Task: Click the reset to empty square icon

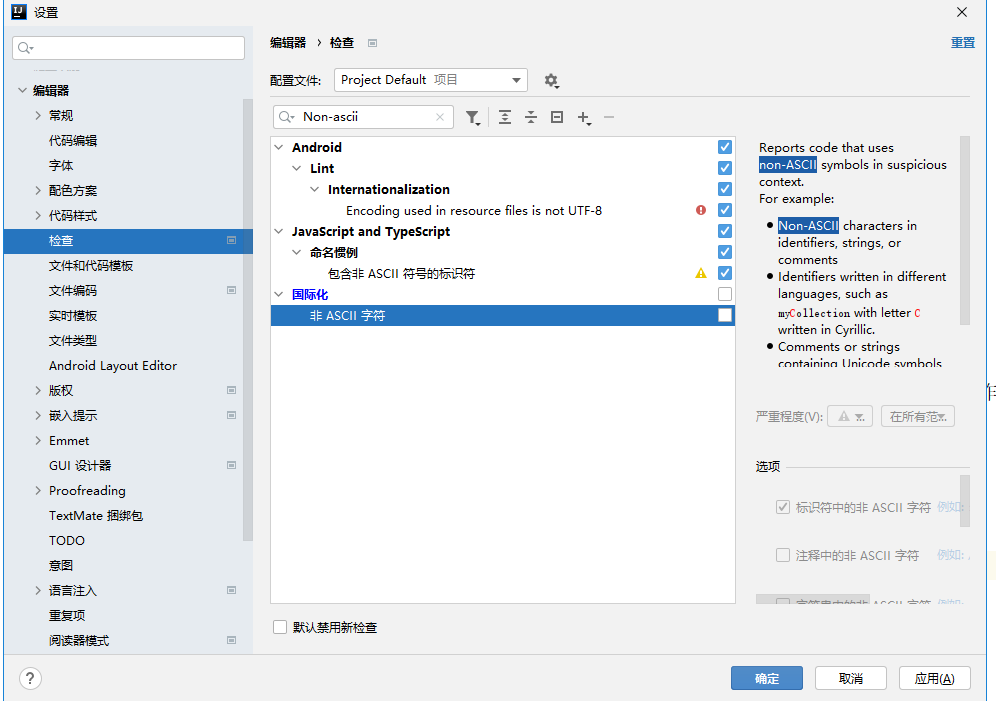Action: pyautogui.click(x=557, y=117)
